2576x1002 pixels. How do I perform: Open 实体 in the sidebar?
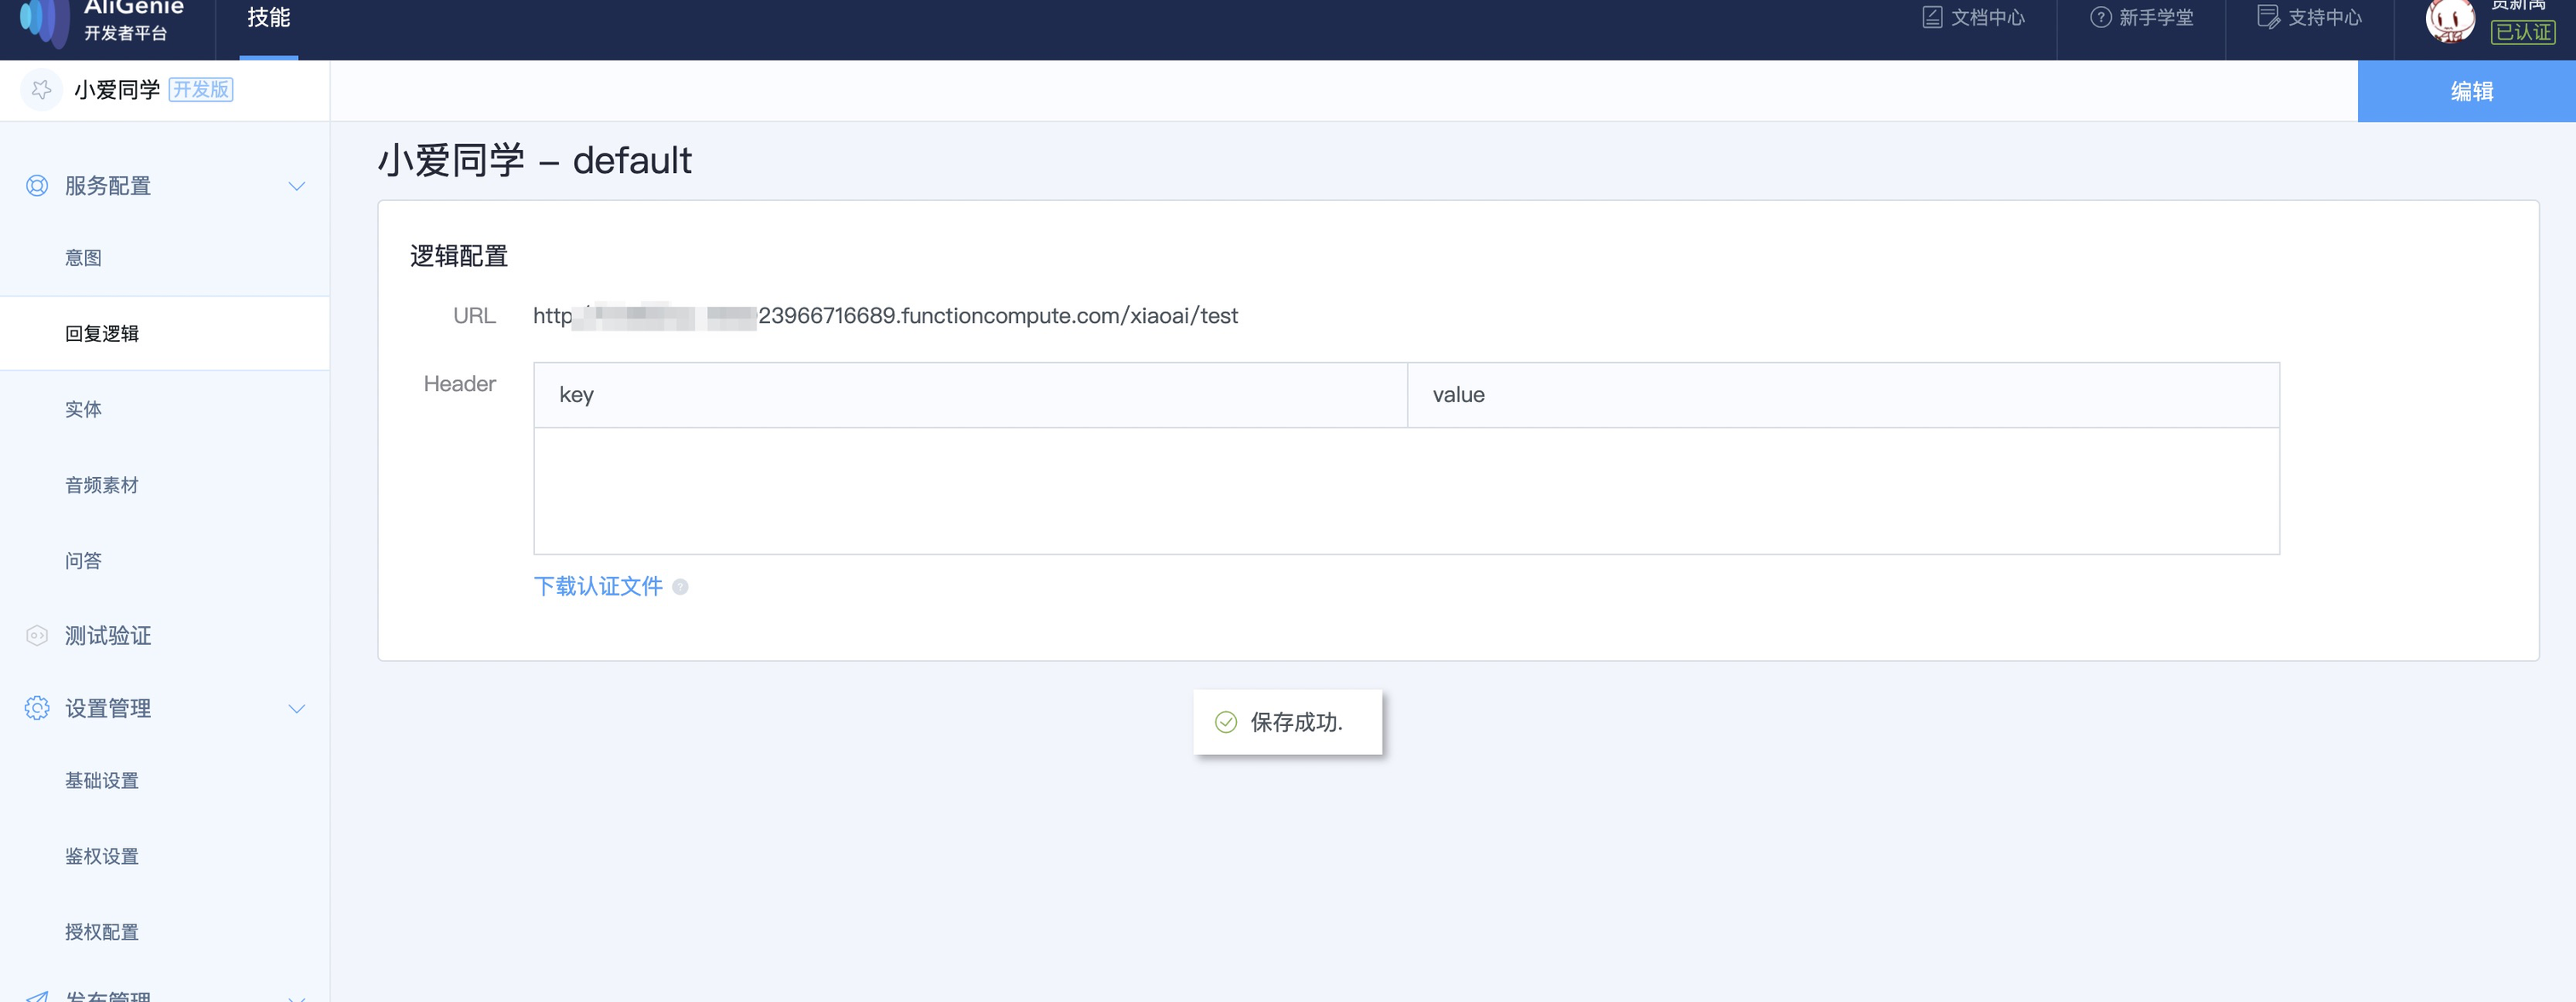(84, 410)
